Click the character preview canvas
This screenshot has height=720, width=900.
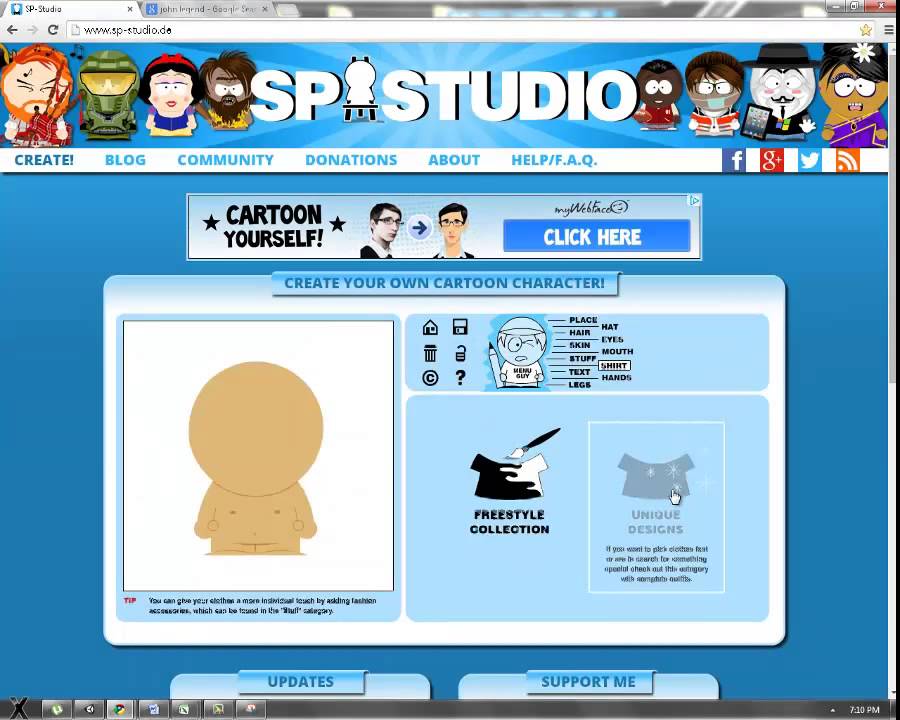pos(258,455)
